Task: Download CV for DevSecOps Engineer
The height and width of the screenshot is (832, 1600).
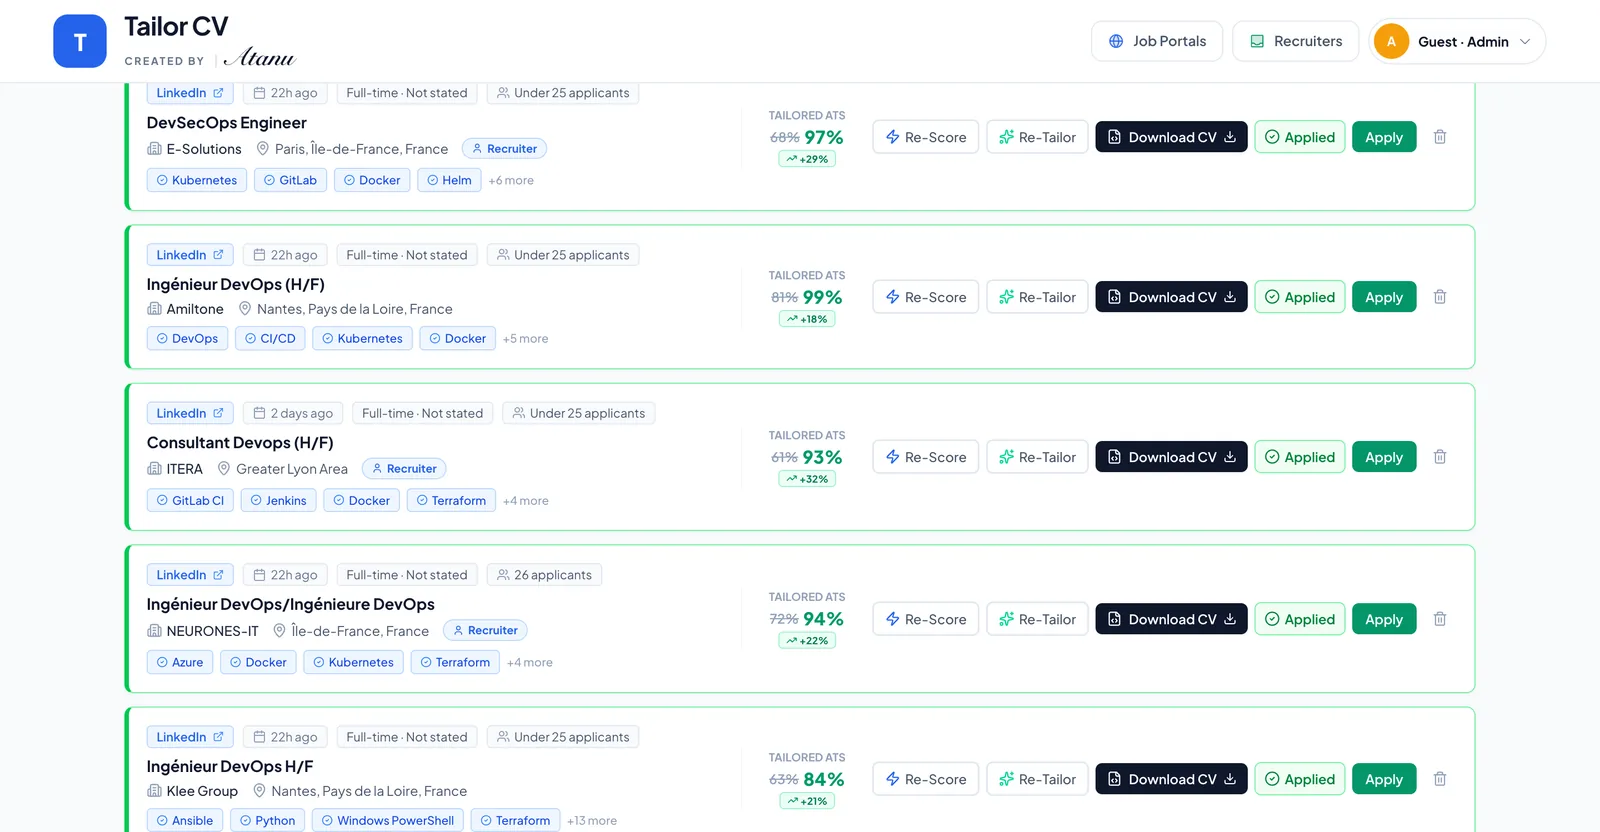Action: tap(1171, 137)
